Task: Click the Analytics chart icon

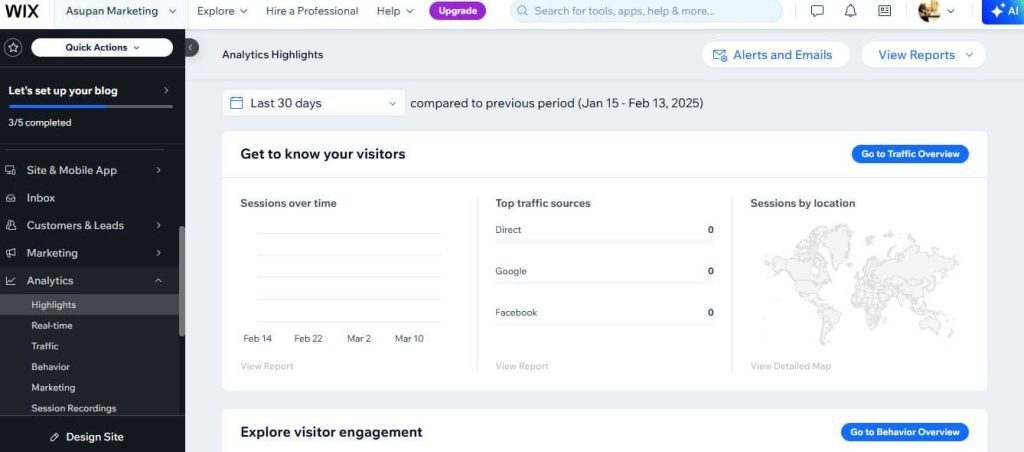Action: (10, 281)
